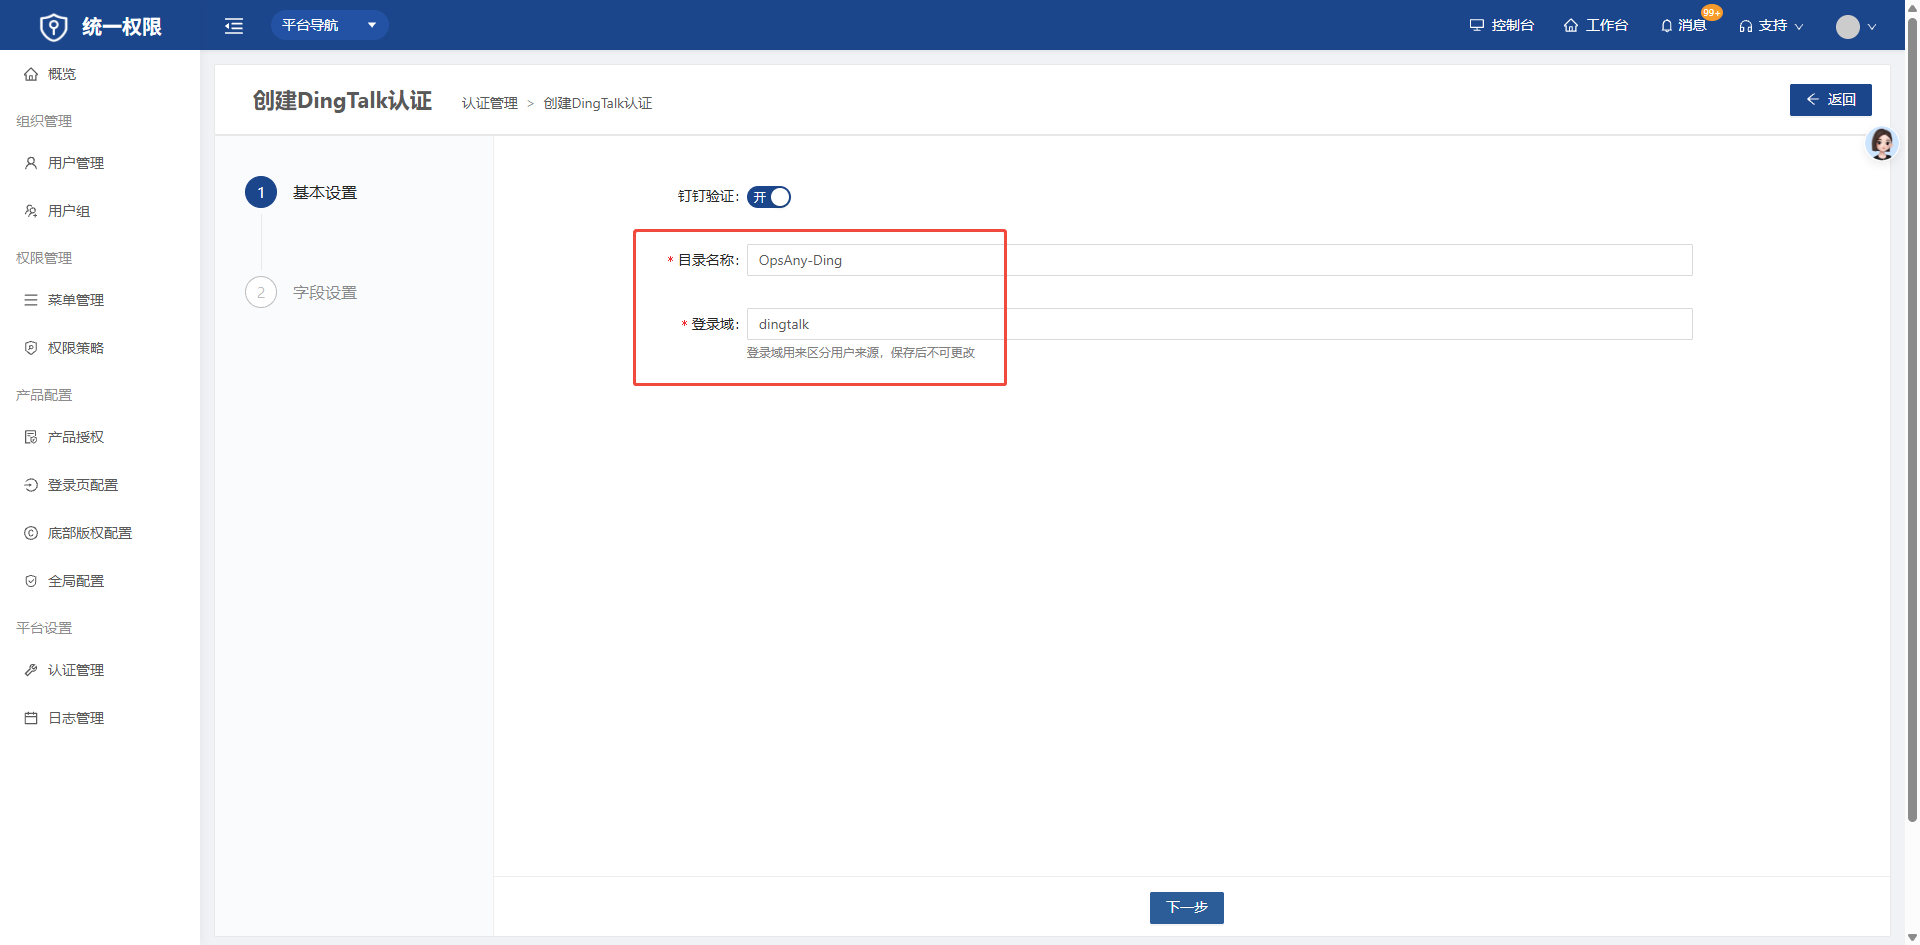Click the 认证管理 sidebar item
This screenshot has height=945, width=1920.
point(76,670)
